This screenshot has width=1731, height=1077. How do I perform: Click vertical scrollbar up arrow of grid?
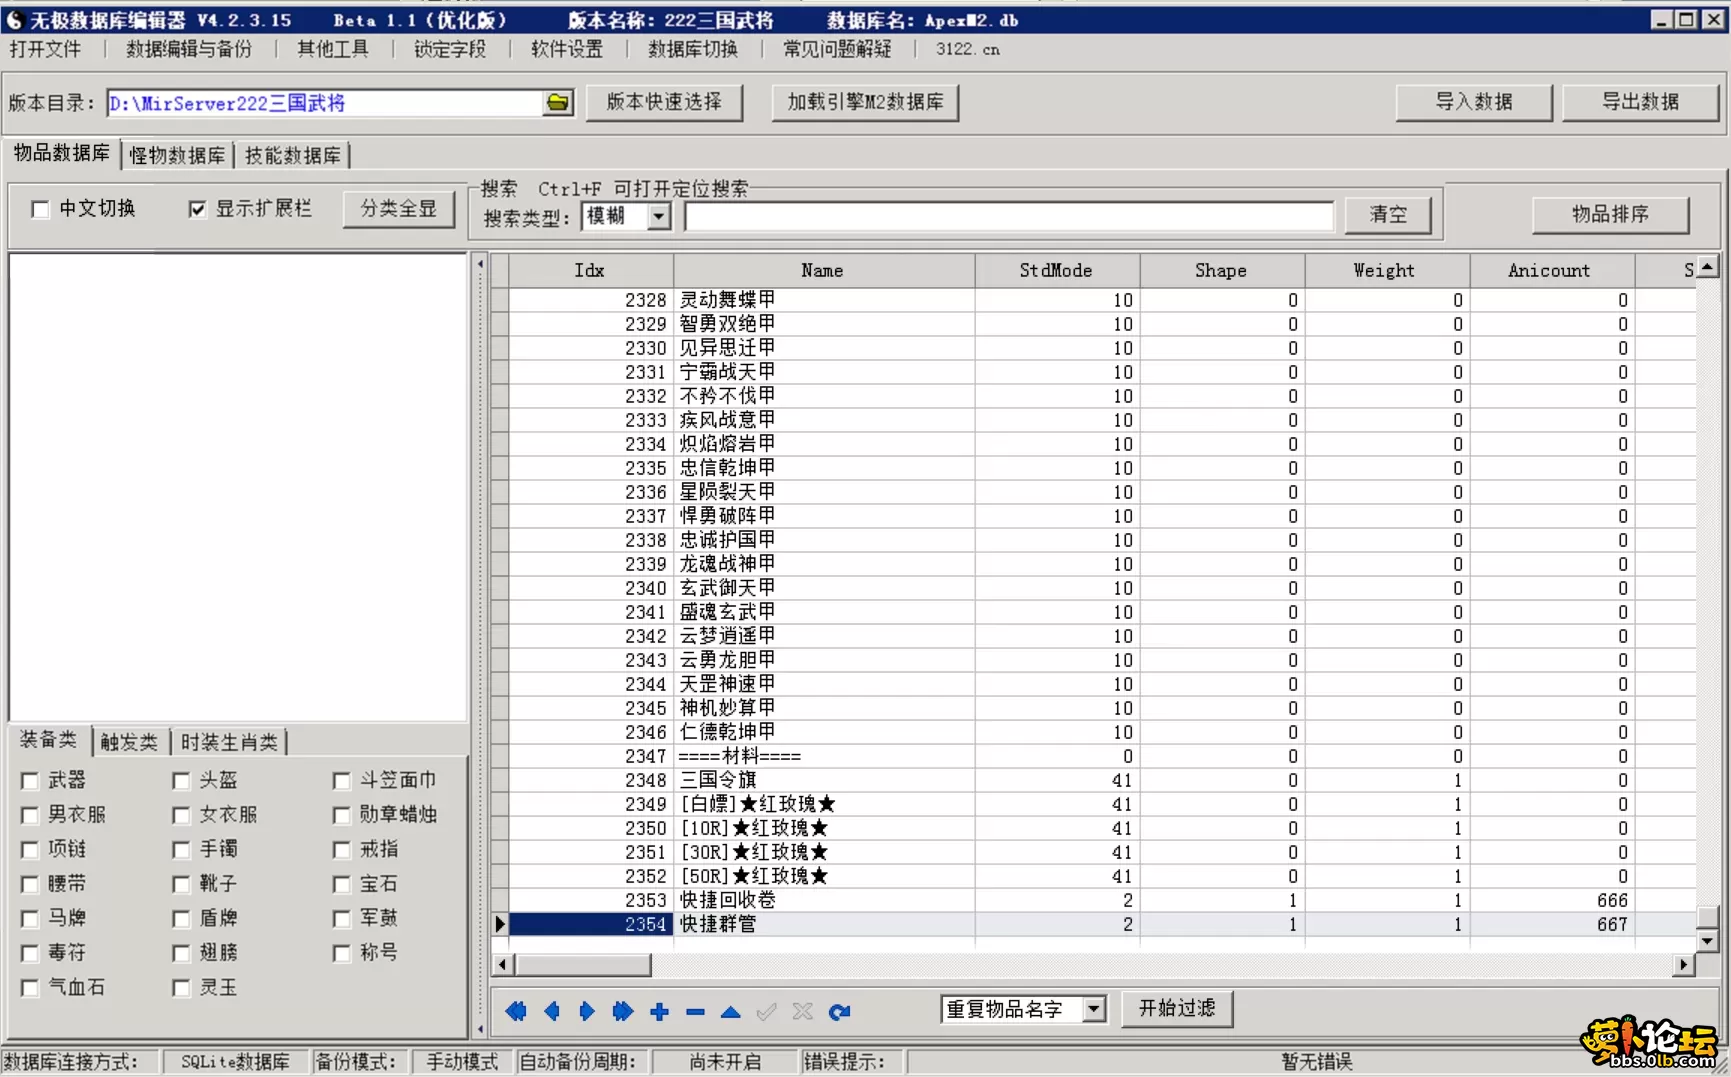(1707, 266)
